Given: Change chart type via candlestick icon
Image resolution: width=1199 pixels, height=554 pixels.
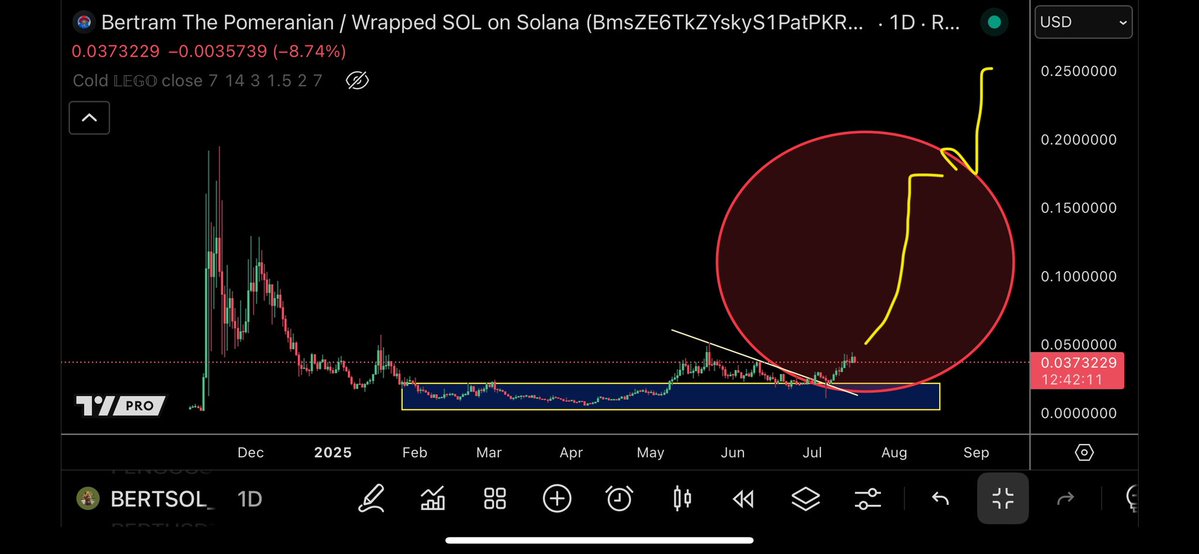Looking at the screenshot, I should 681,500.
